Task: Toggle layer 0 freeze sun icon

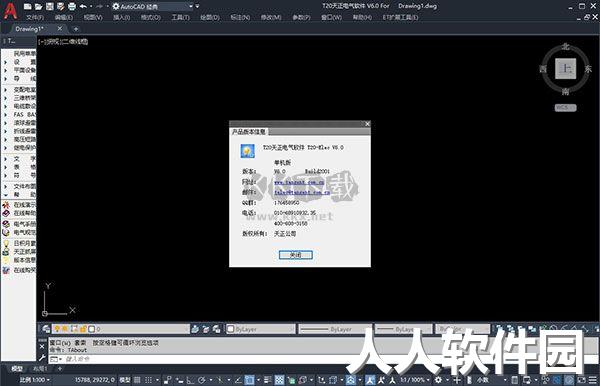Action: [x=65, y=329]
